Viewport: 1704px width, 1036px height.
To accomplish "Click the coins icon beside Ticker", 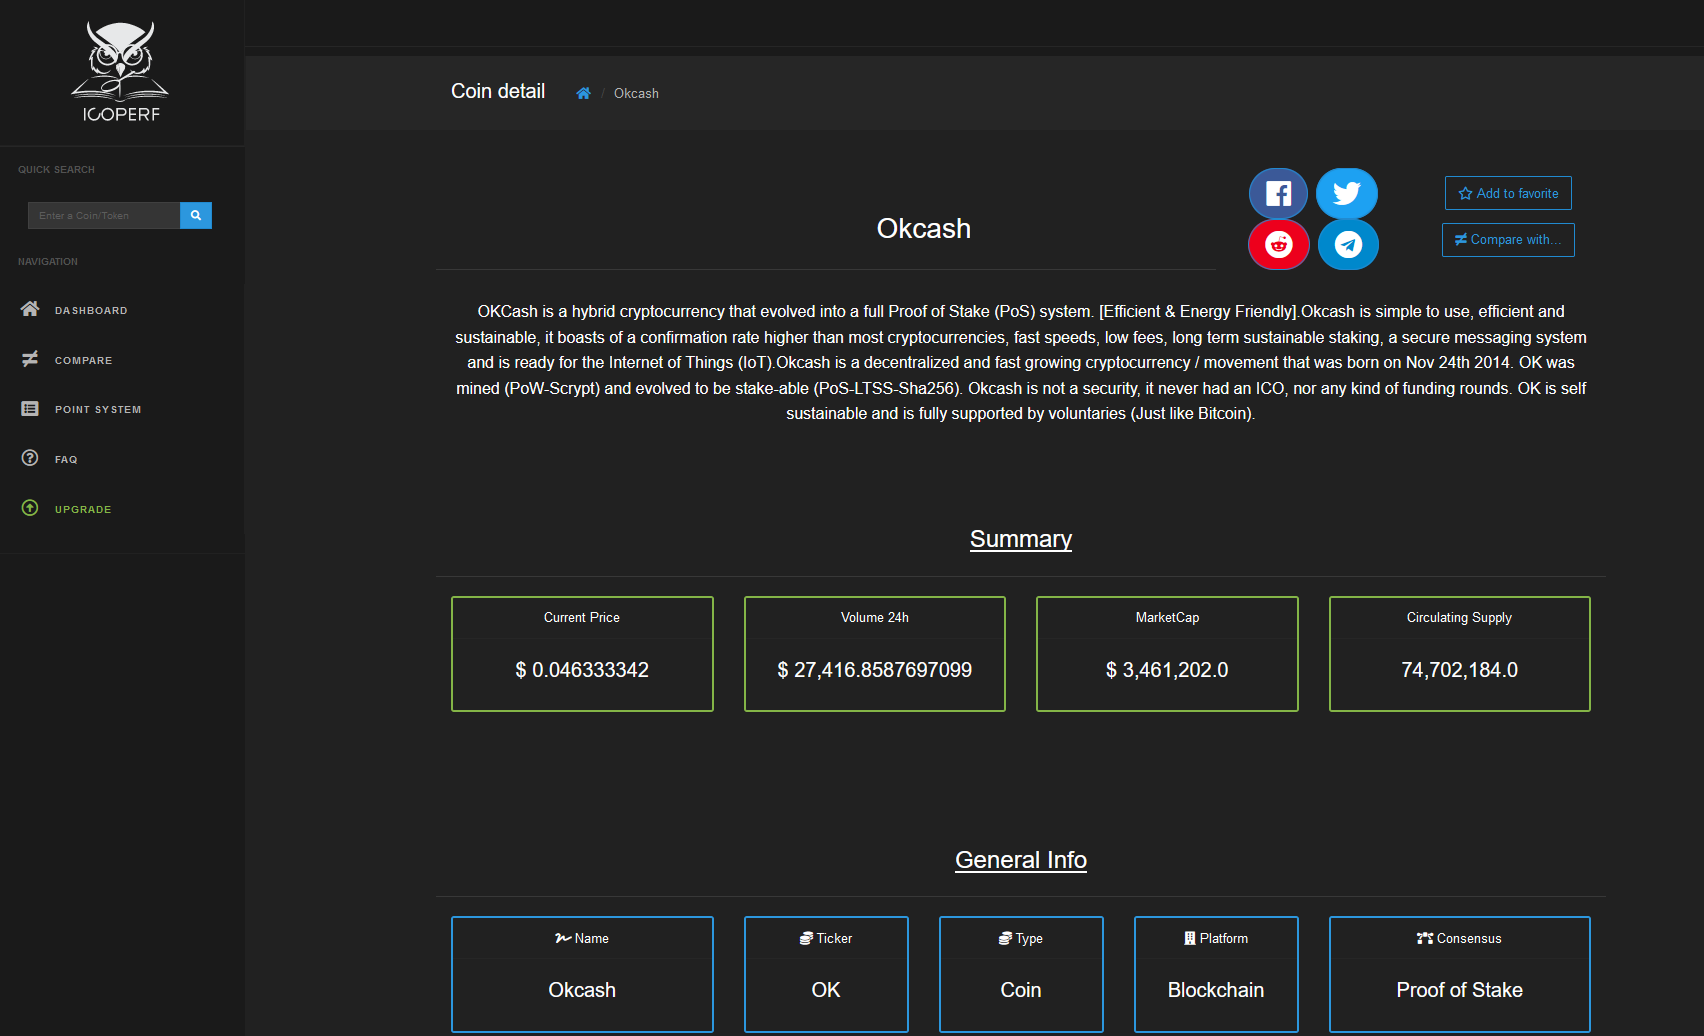I will [806, 938].
